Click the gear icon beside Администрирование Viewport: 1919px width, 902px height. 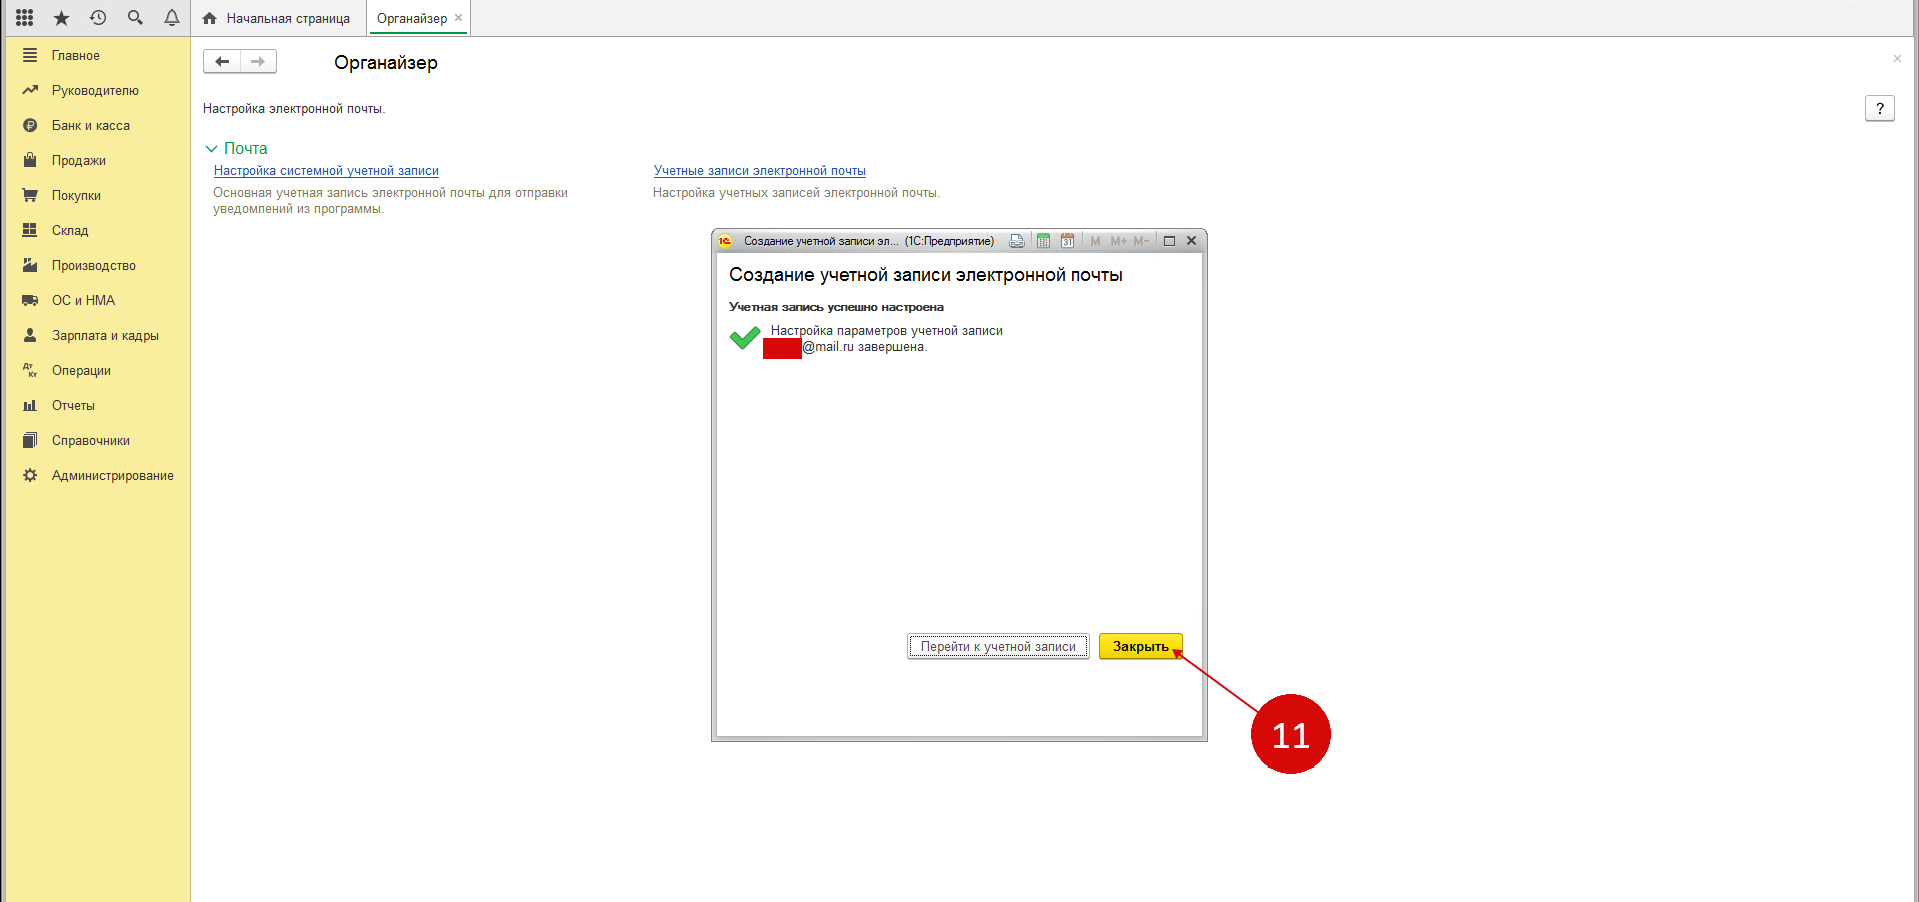point(30,475)
